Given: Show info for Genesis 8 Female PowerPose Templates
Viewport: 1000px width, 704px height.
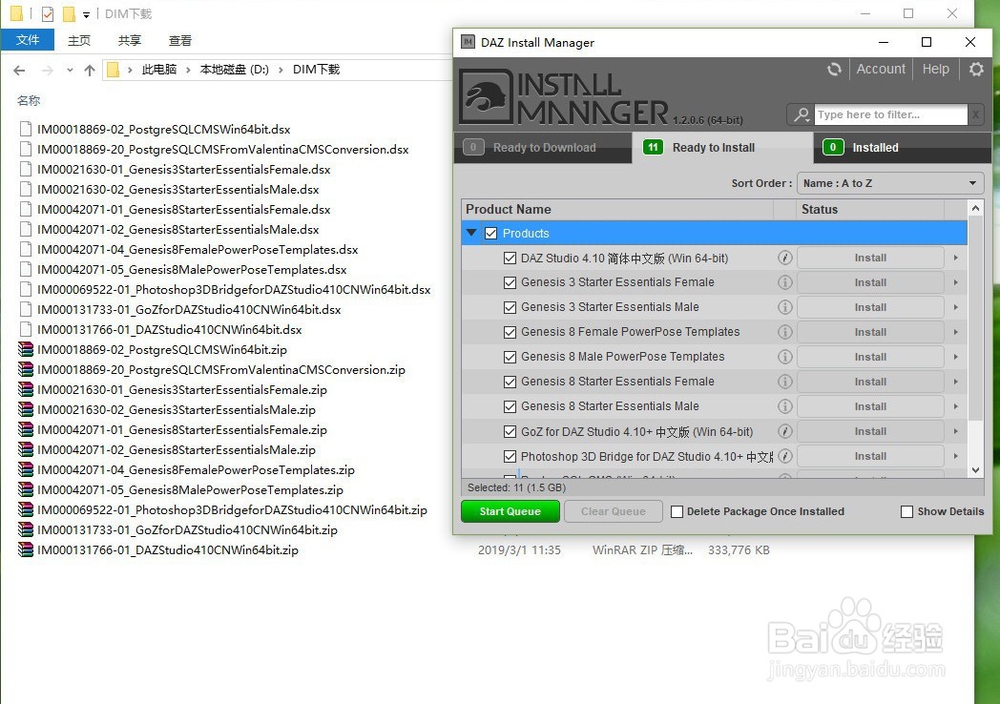Looking at the screenshot, I should tap(785, 332).
